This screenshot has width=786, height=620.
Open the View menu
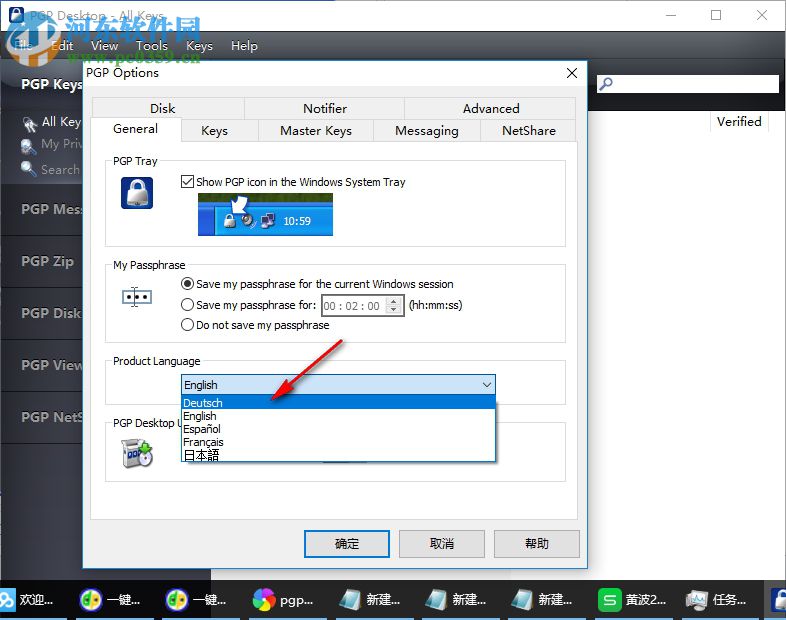click(105, 46)
